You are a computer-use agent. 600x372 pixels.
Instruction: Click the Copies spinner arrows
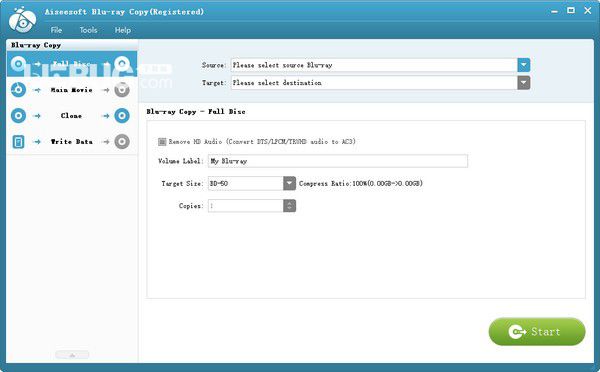click(289, 206)
